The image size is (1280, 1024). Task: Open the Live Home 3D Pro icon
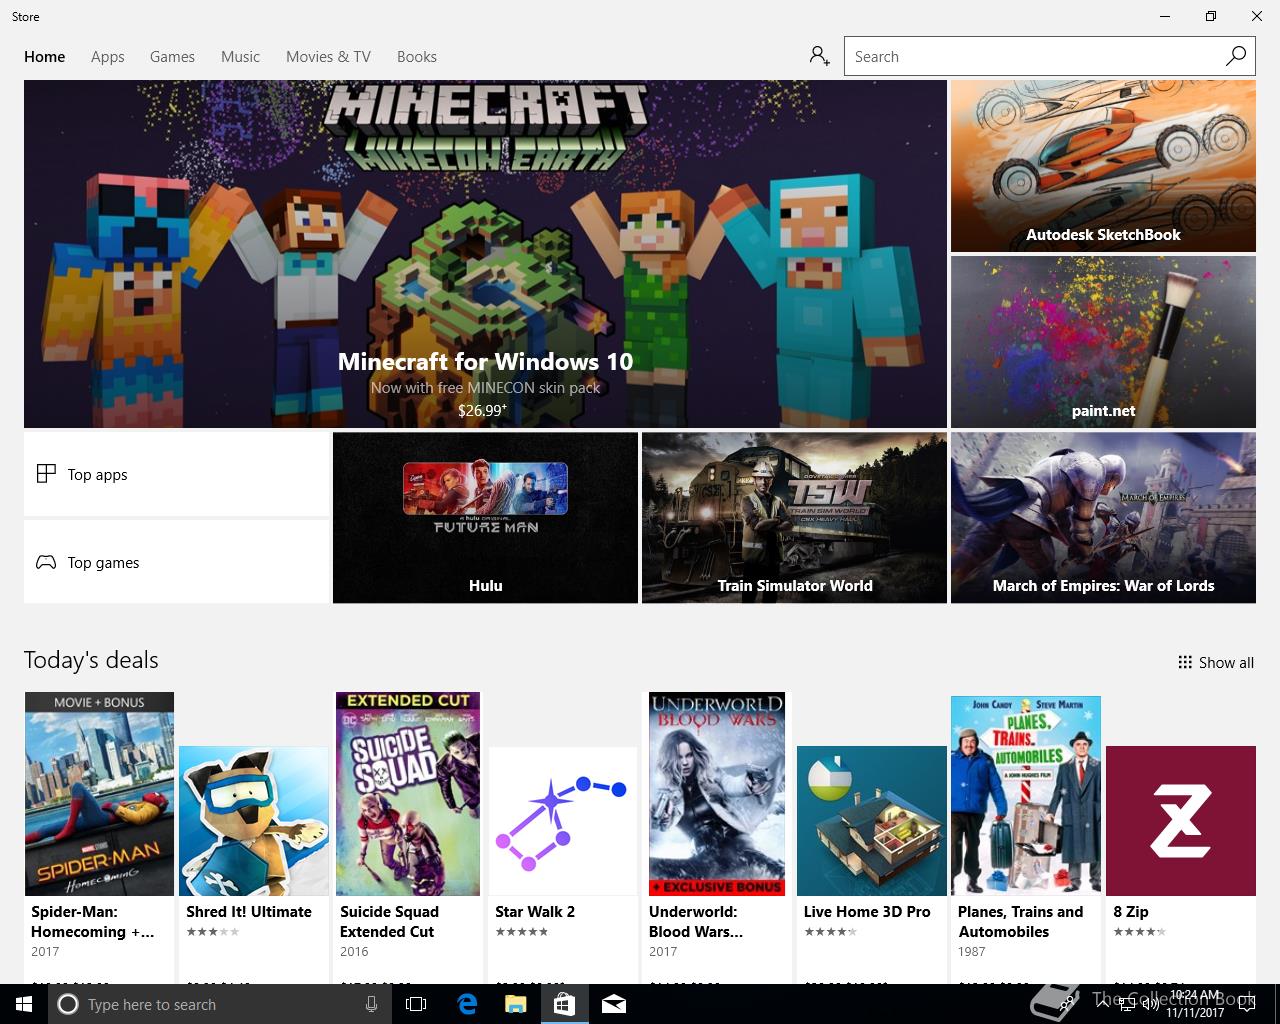click(x=872, y=821)
